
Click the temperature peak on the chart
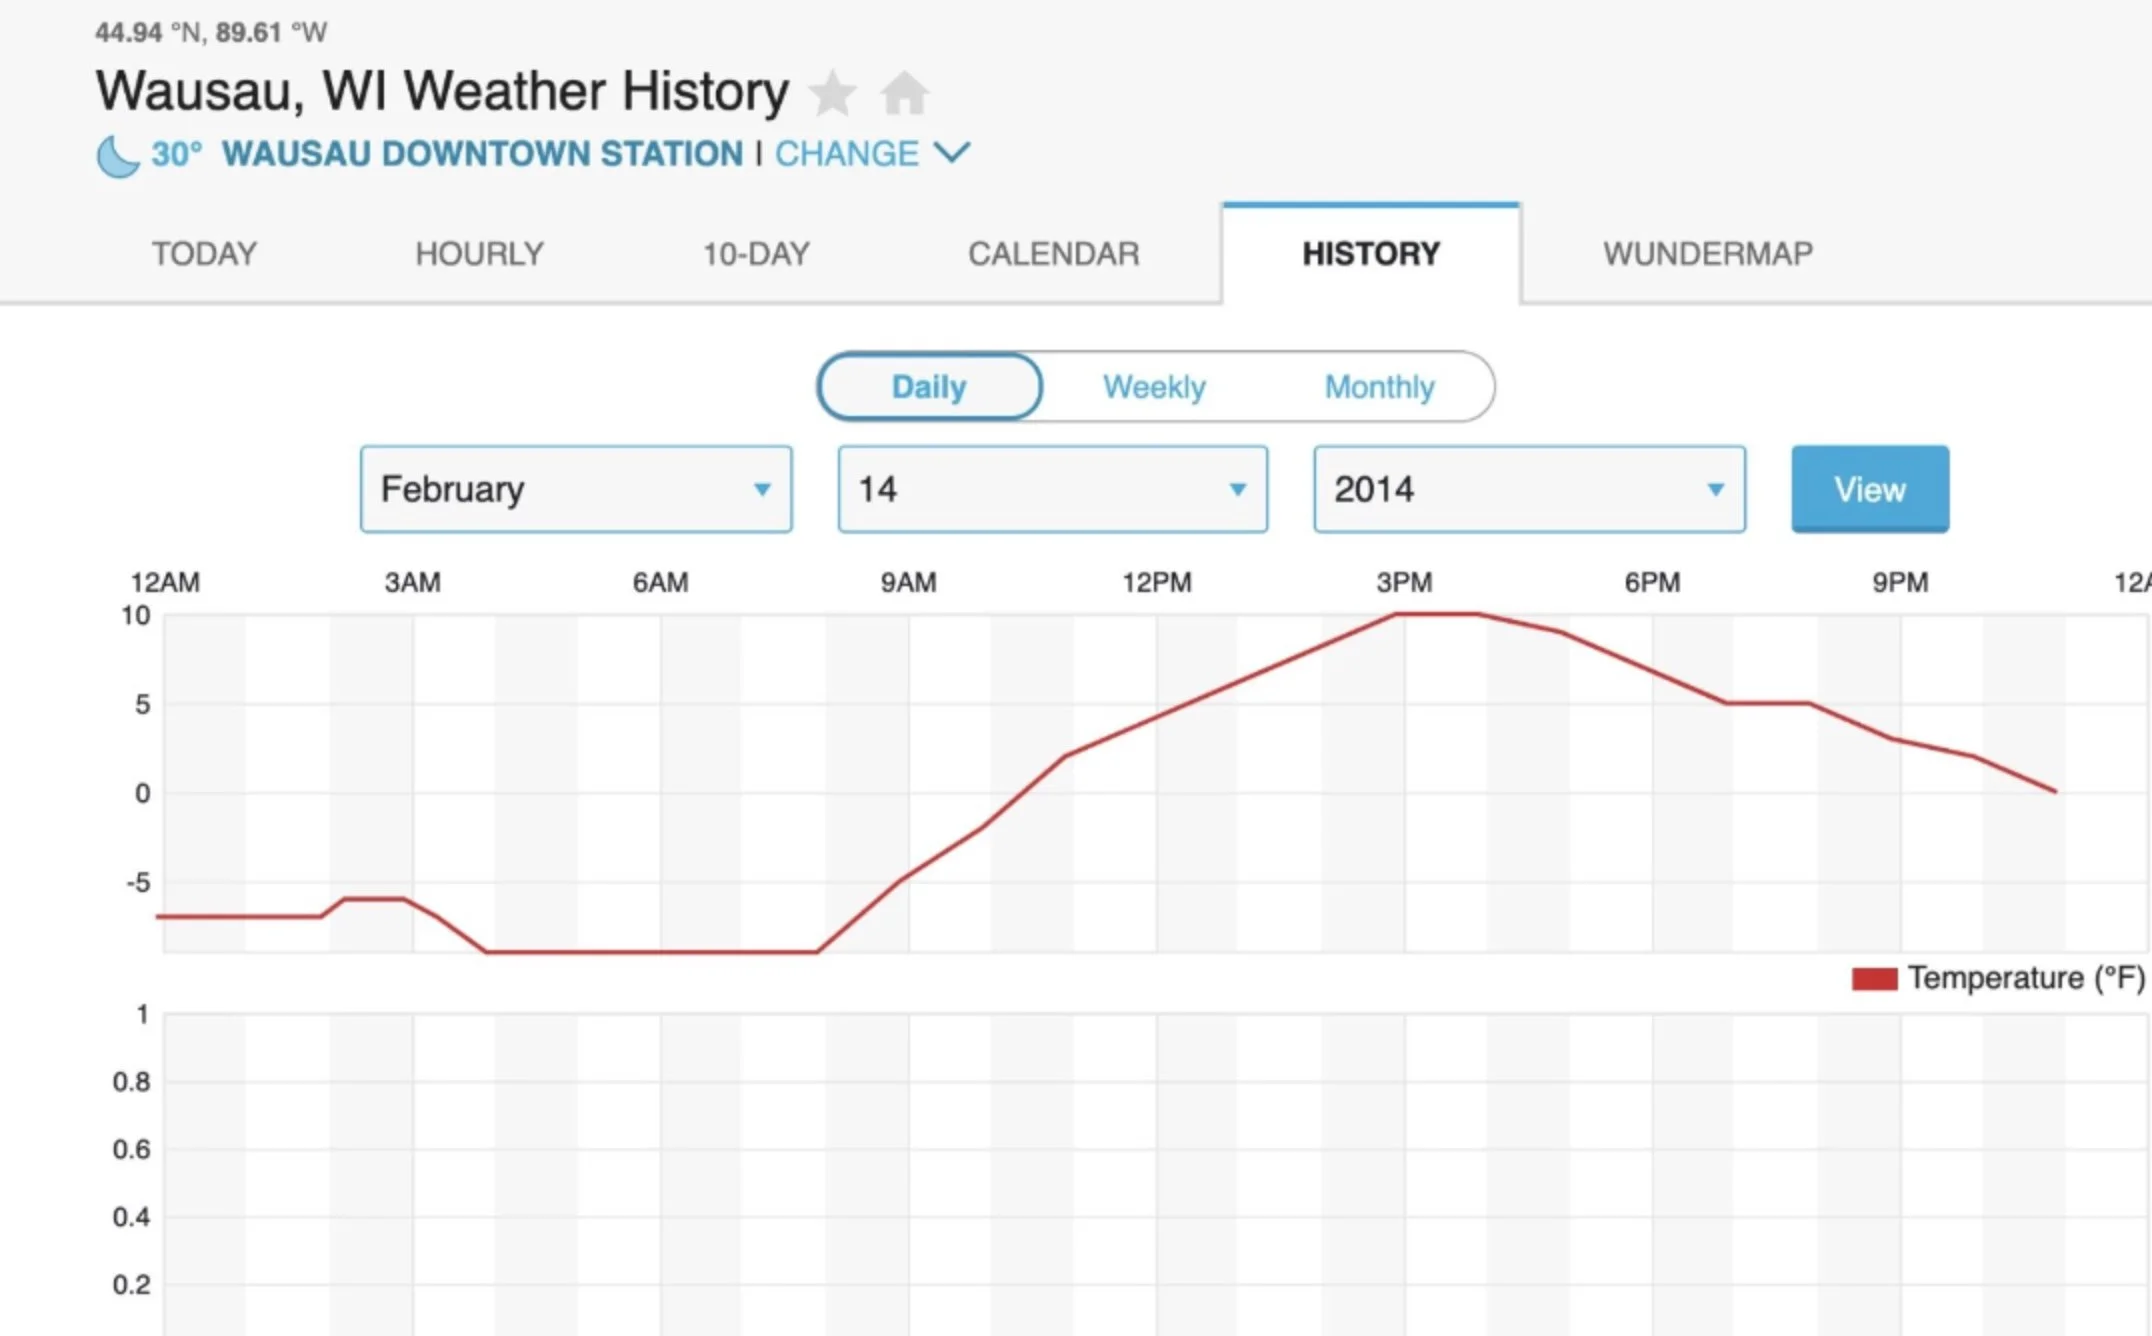[1436, 614]
